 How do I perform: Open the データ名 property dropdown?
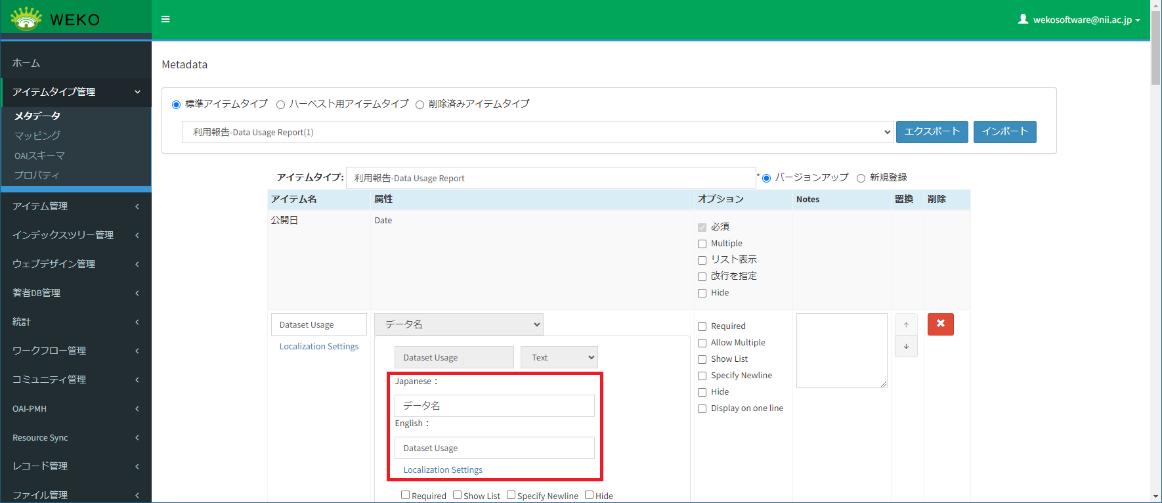click(459, 324)
